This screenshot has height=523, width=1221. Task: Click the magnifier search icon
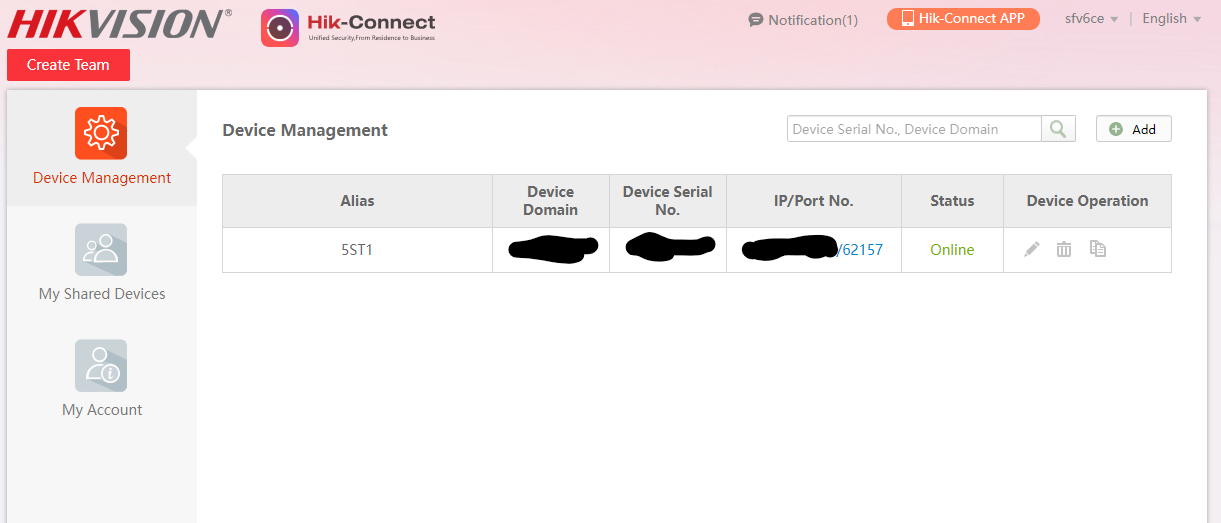point(1058,129)
